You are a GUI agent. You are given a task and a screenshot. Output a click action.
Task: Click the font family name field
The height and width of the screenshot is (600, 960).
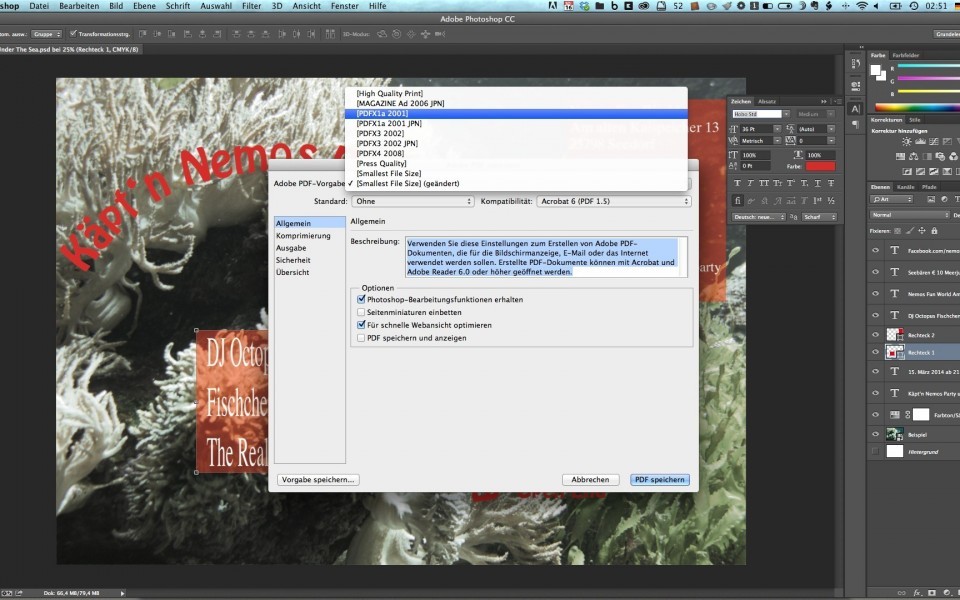[x=757, y=114]
